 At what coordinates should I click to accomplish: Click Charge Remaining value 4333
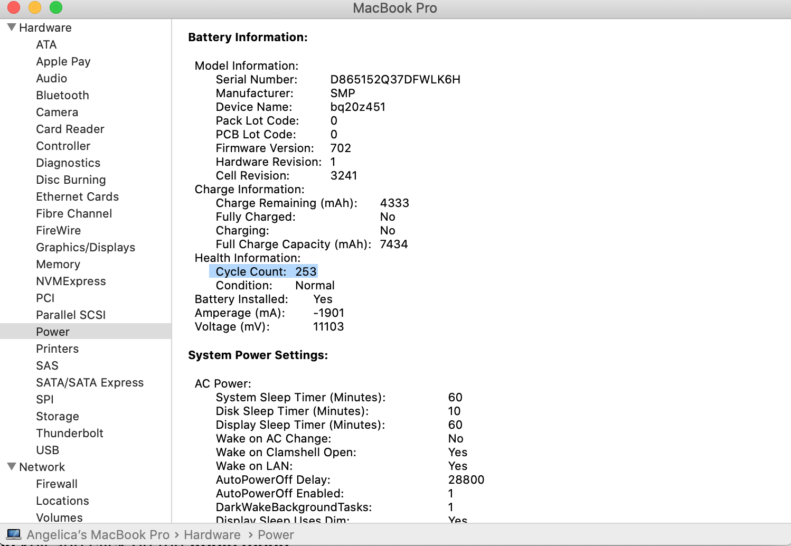coord(394,203)
